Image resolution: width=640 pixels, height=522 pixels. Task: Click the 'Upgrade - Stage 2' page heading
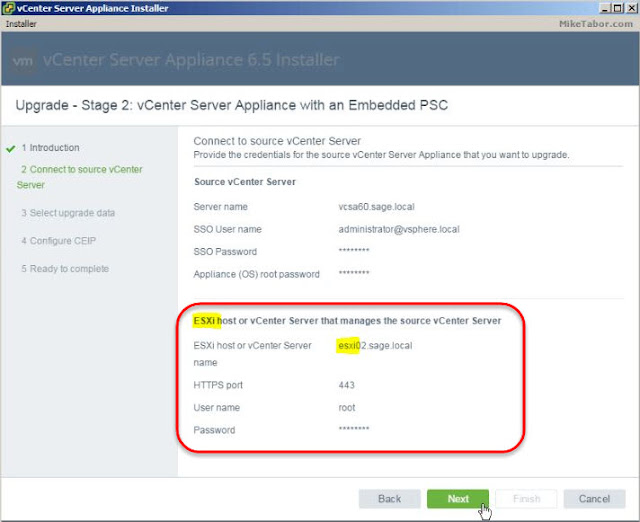click(x=231, y=105)
